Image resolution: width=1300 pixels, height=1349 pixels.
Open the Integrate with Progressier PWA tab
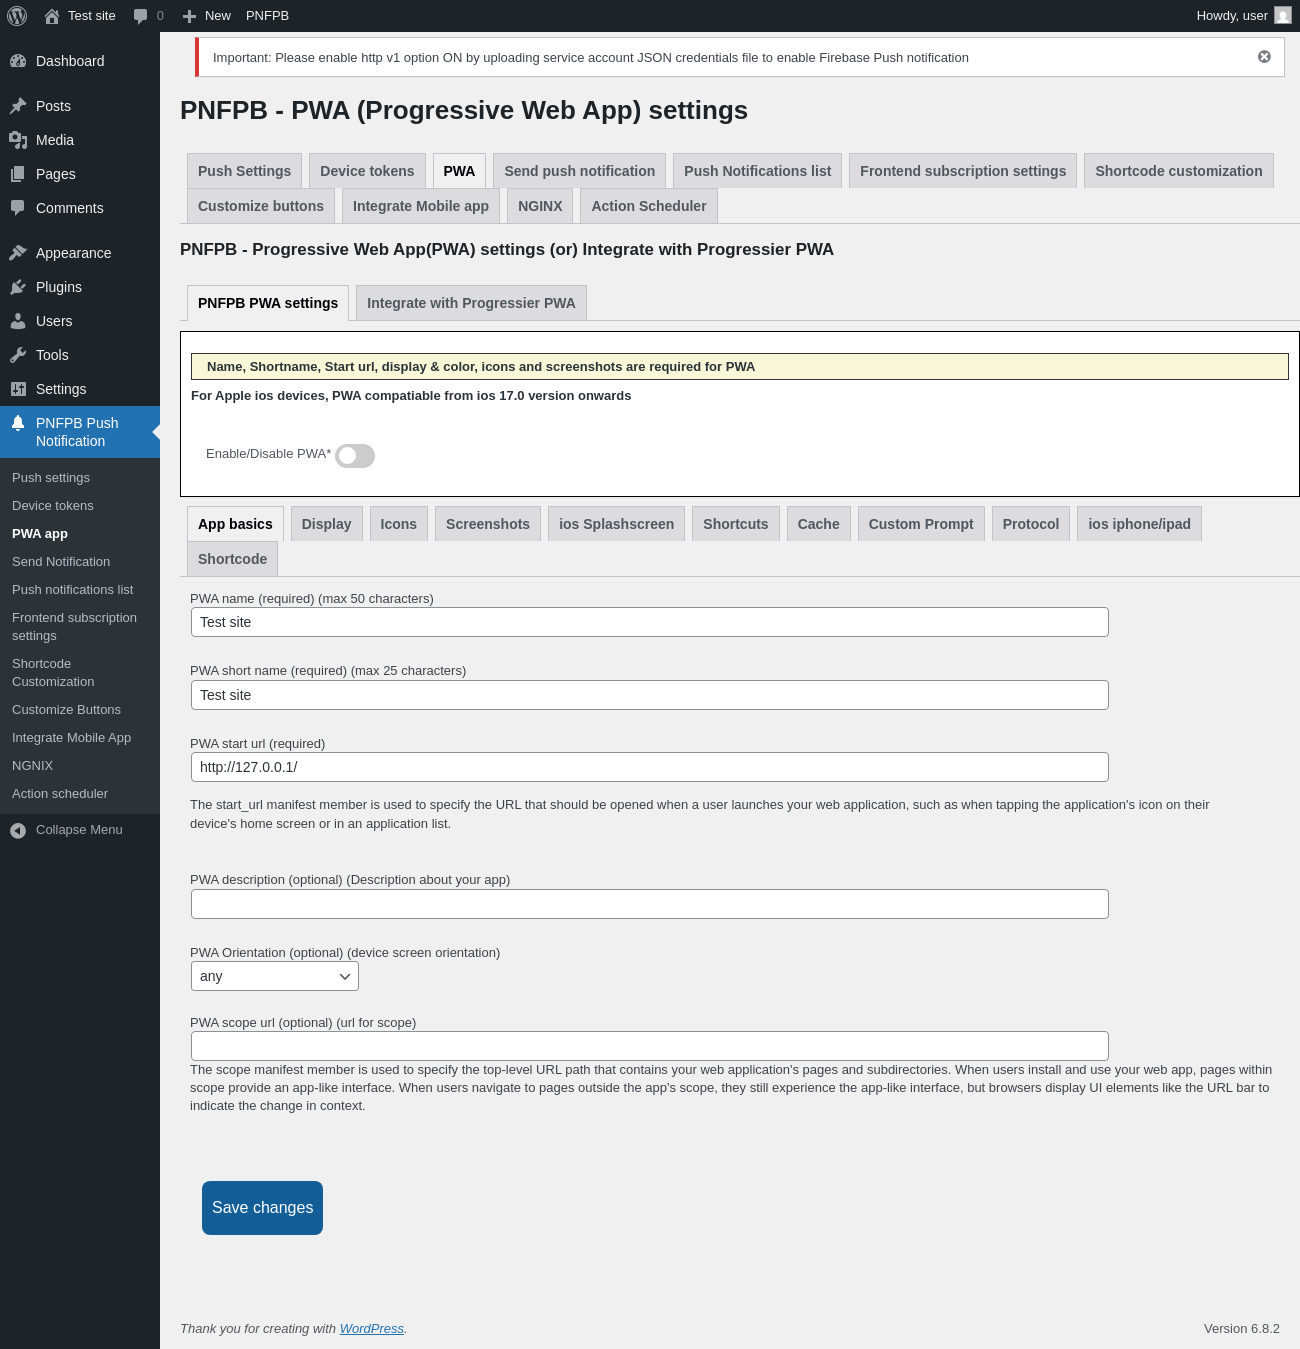(471, 303)
